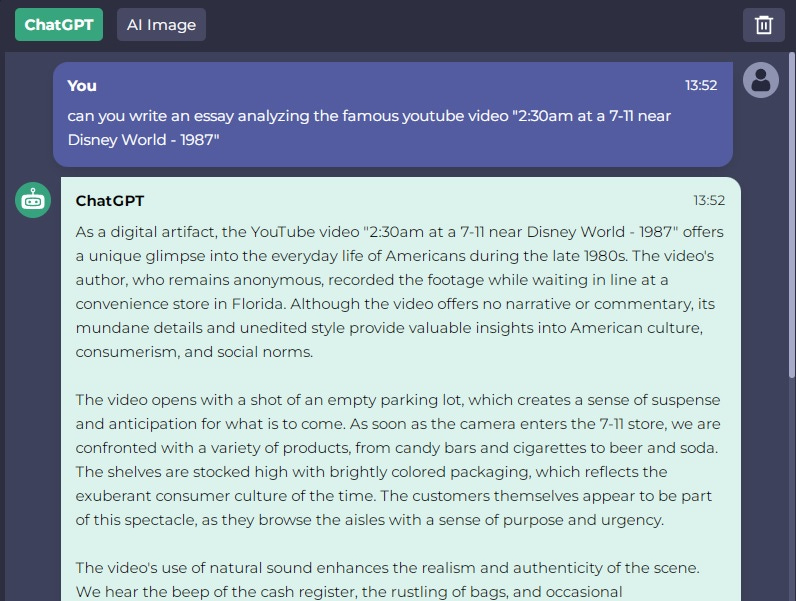Screen dimensions: 796x601
Task: Switch to the ChatGPT tab
Action: (59, 24)
